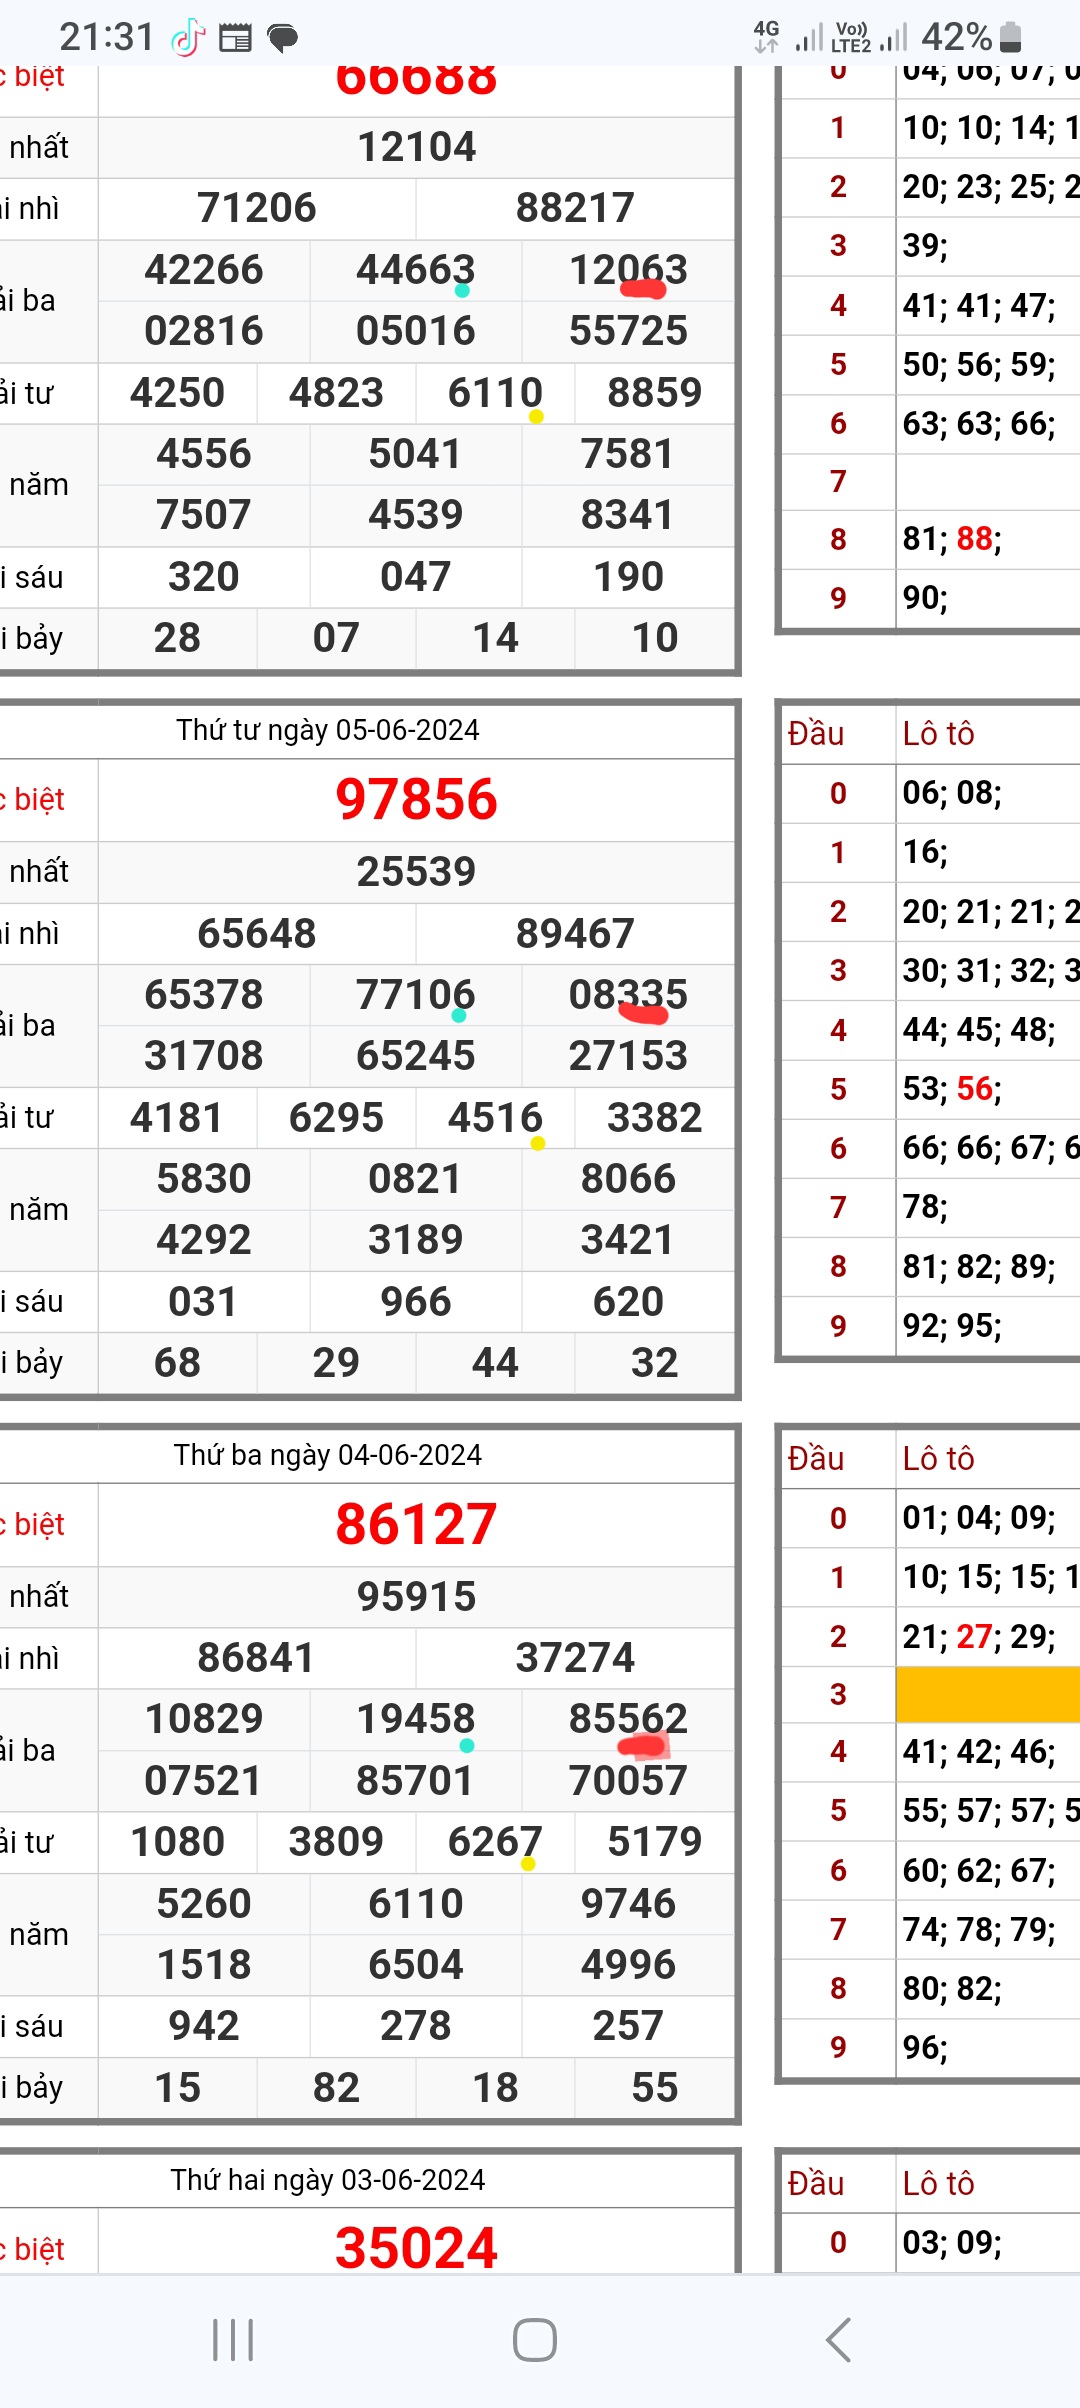
Task: Tap the special prize number 35024
Action: coord(416,2249)
